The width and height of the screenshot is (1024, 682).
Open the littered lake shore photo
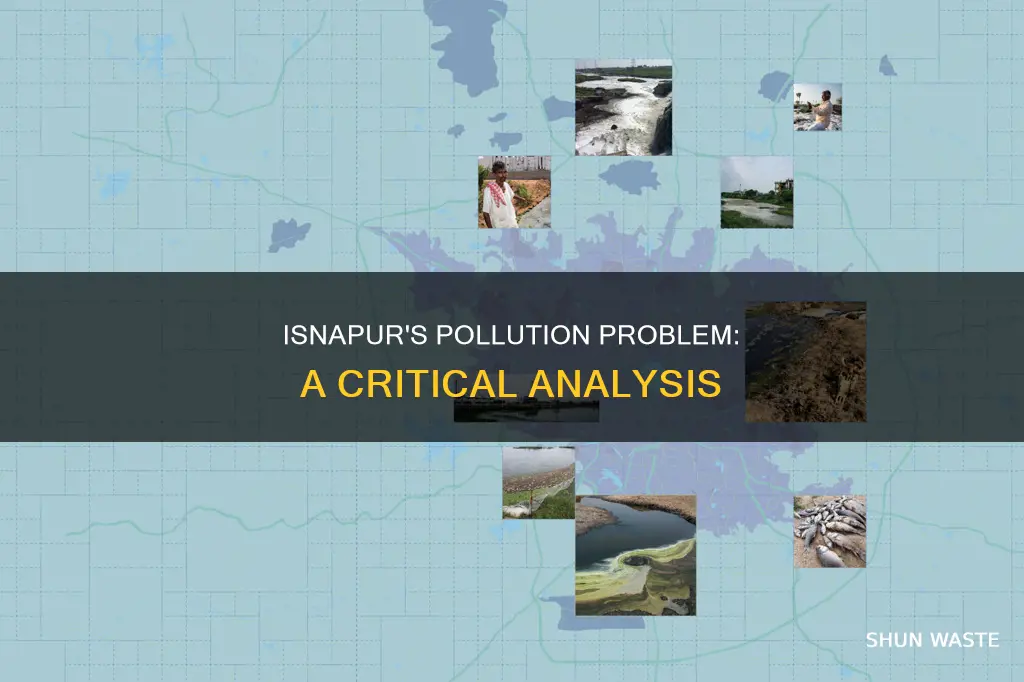coord(539,483)
